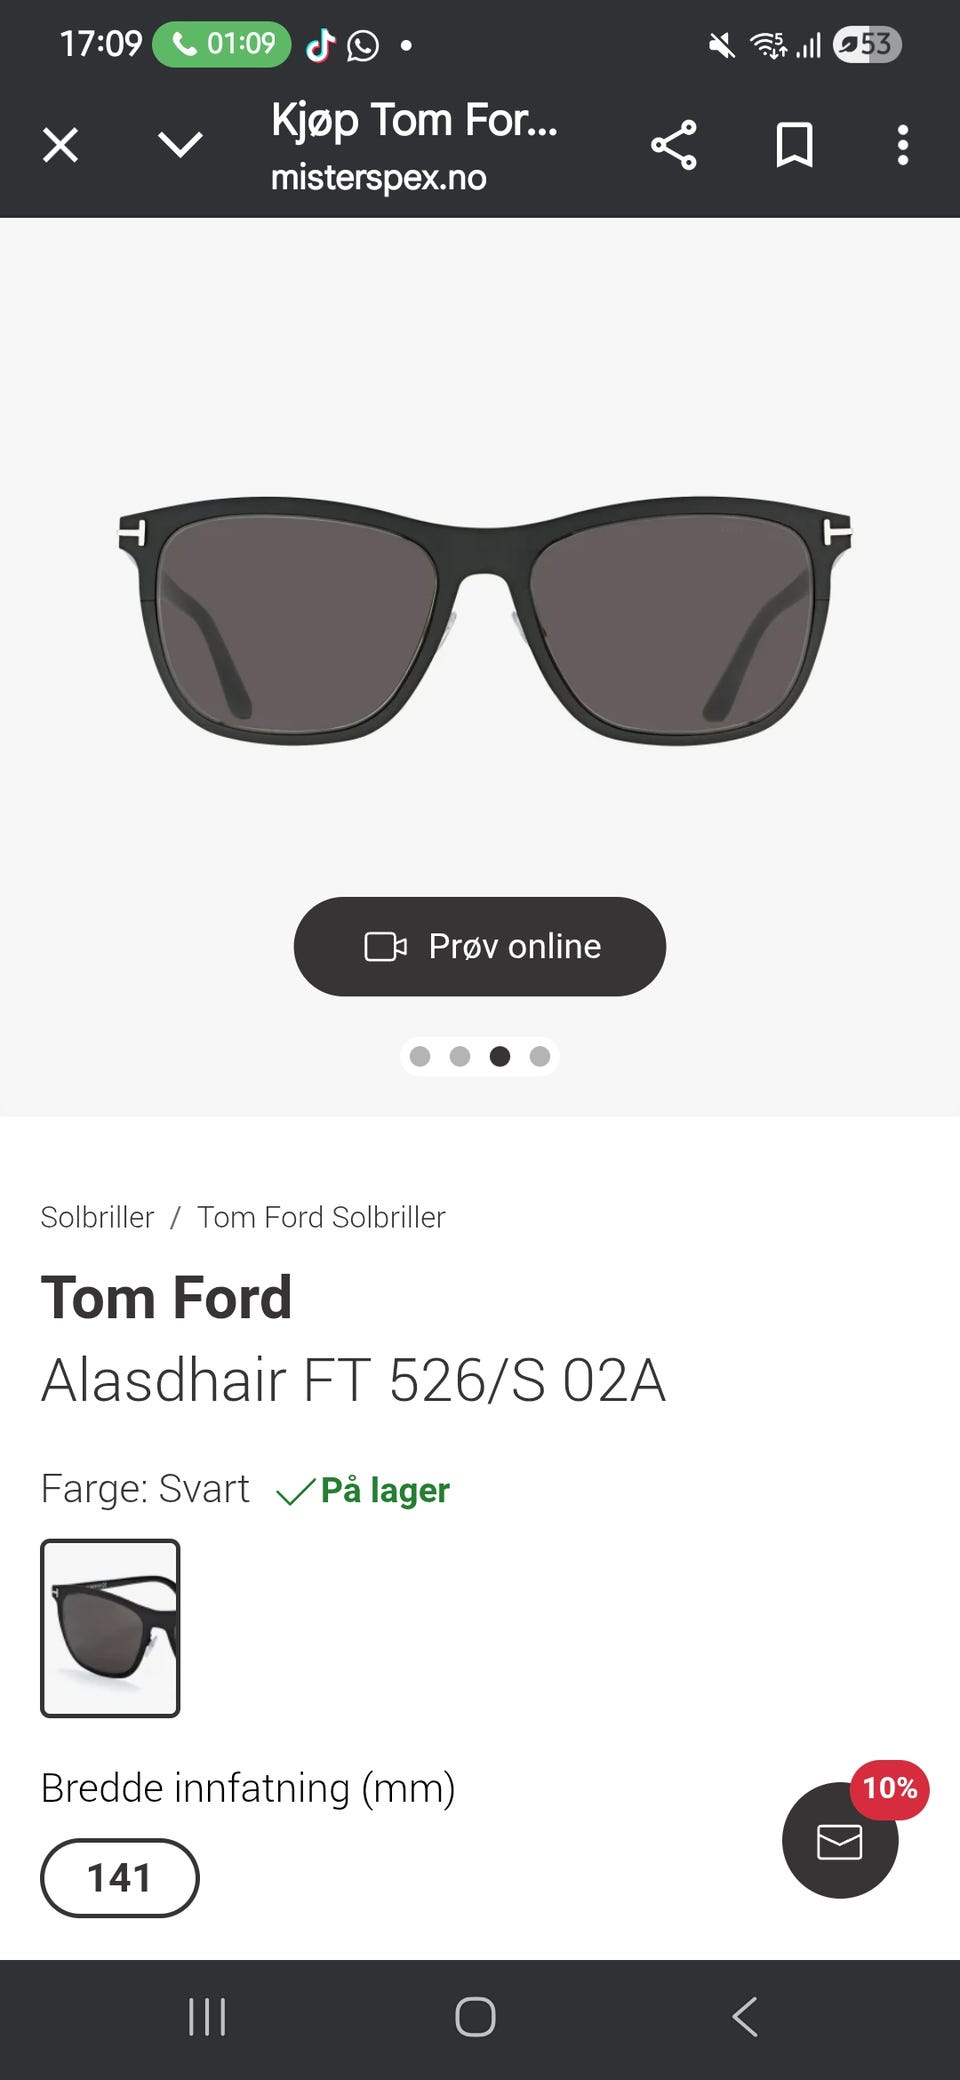960x2080 pixels.
Task: Bookmark this page with bookmark icon
Action: click(795, 146)
